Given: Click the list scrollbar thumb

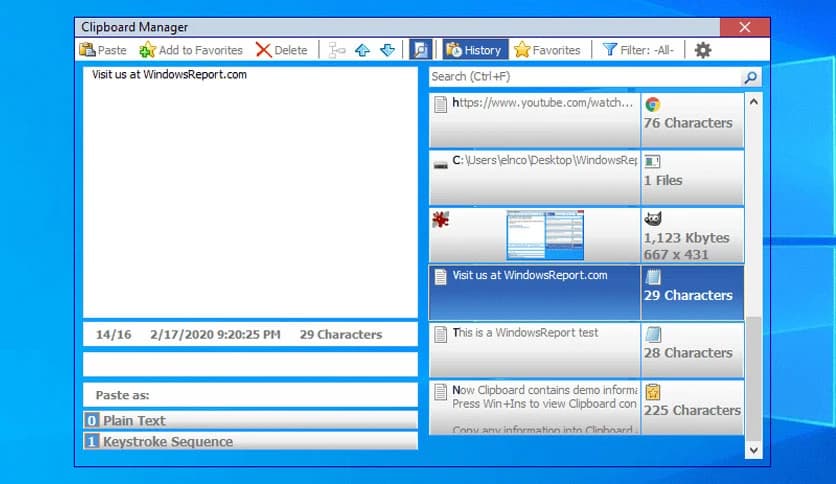Looking at the screenshot, I should tap(753, 379).
